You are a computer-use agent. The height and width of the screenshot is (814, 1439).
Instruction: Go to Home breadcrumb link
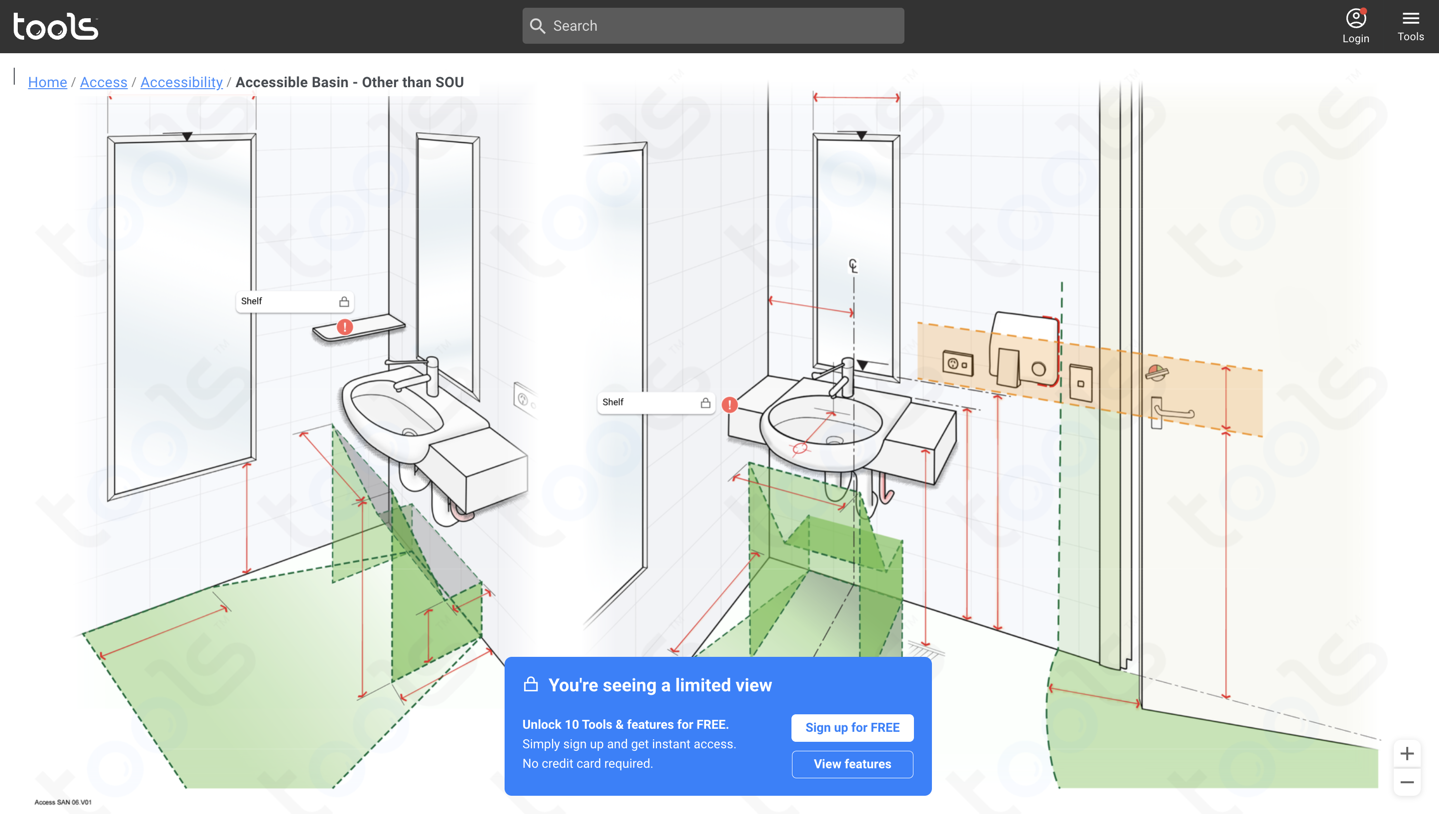tap(47, 82)
